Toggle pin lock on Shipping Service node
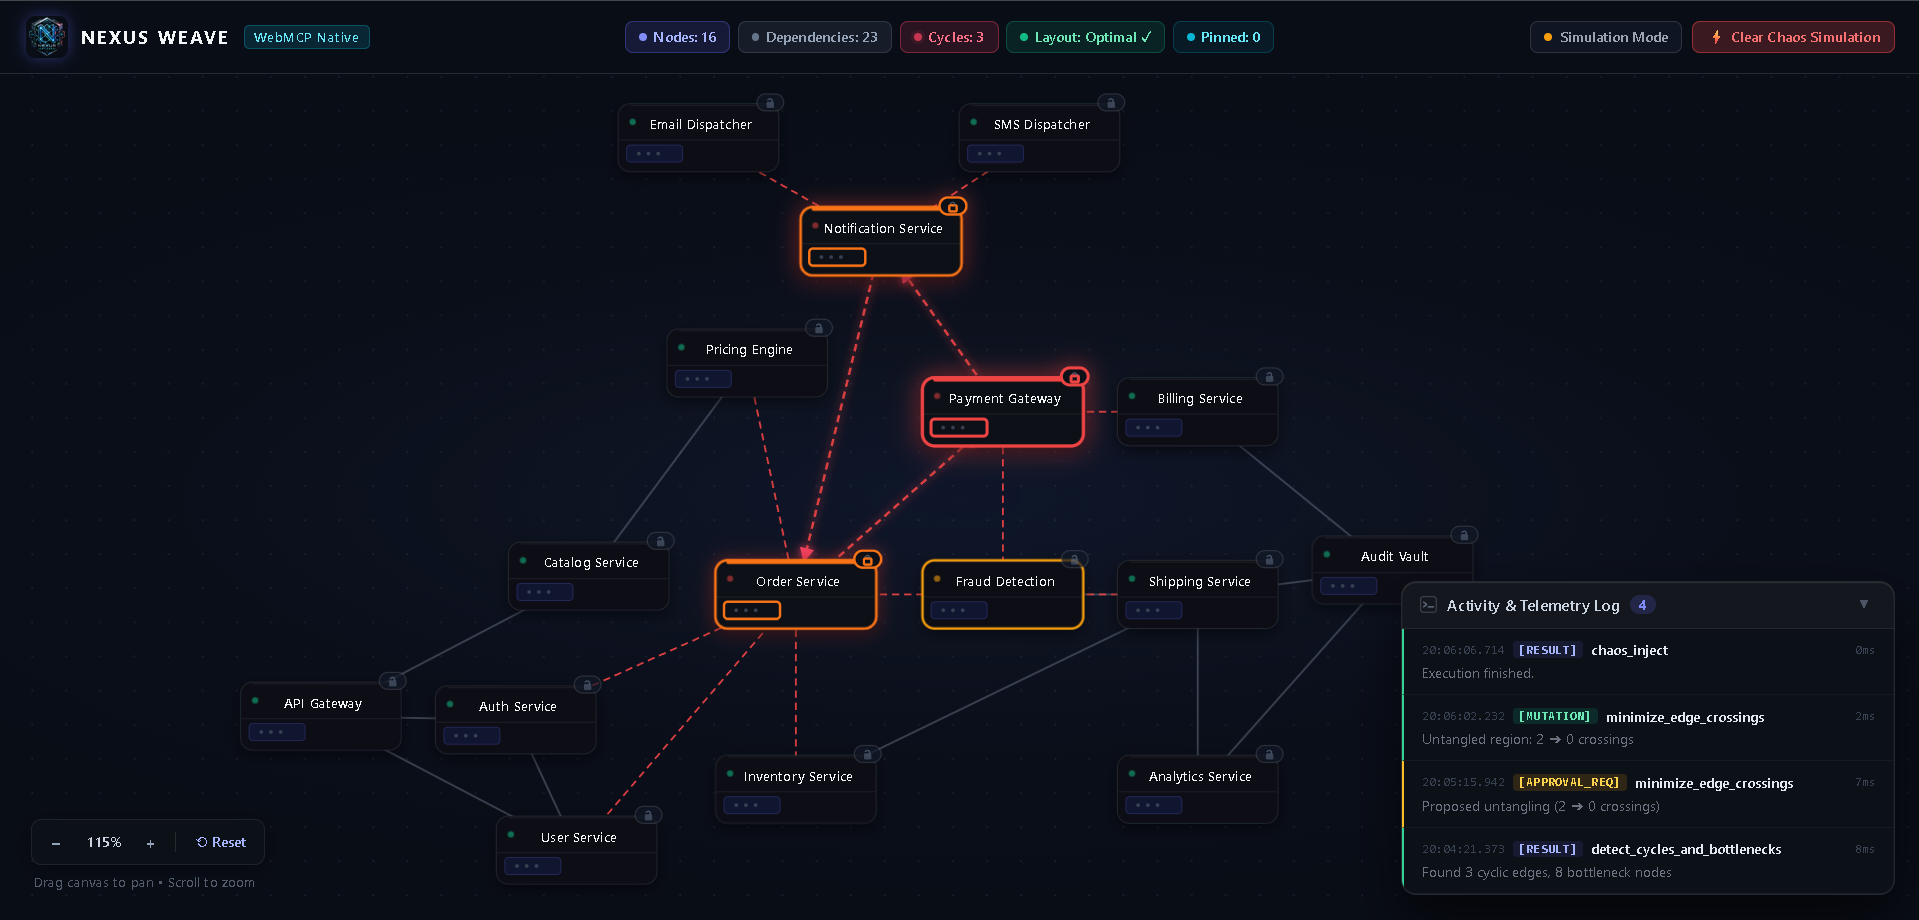 click(x=1270, y=560)
